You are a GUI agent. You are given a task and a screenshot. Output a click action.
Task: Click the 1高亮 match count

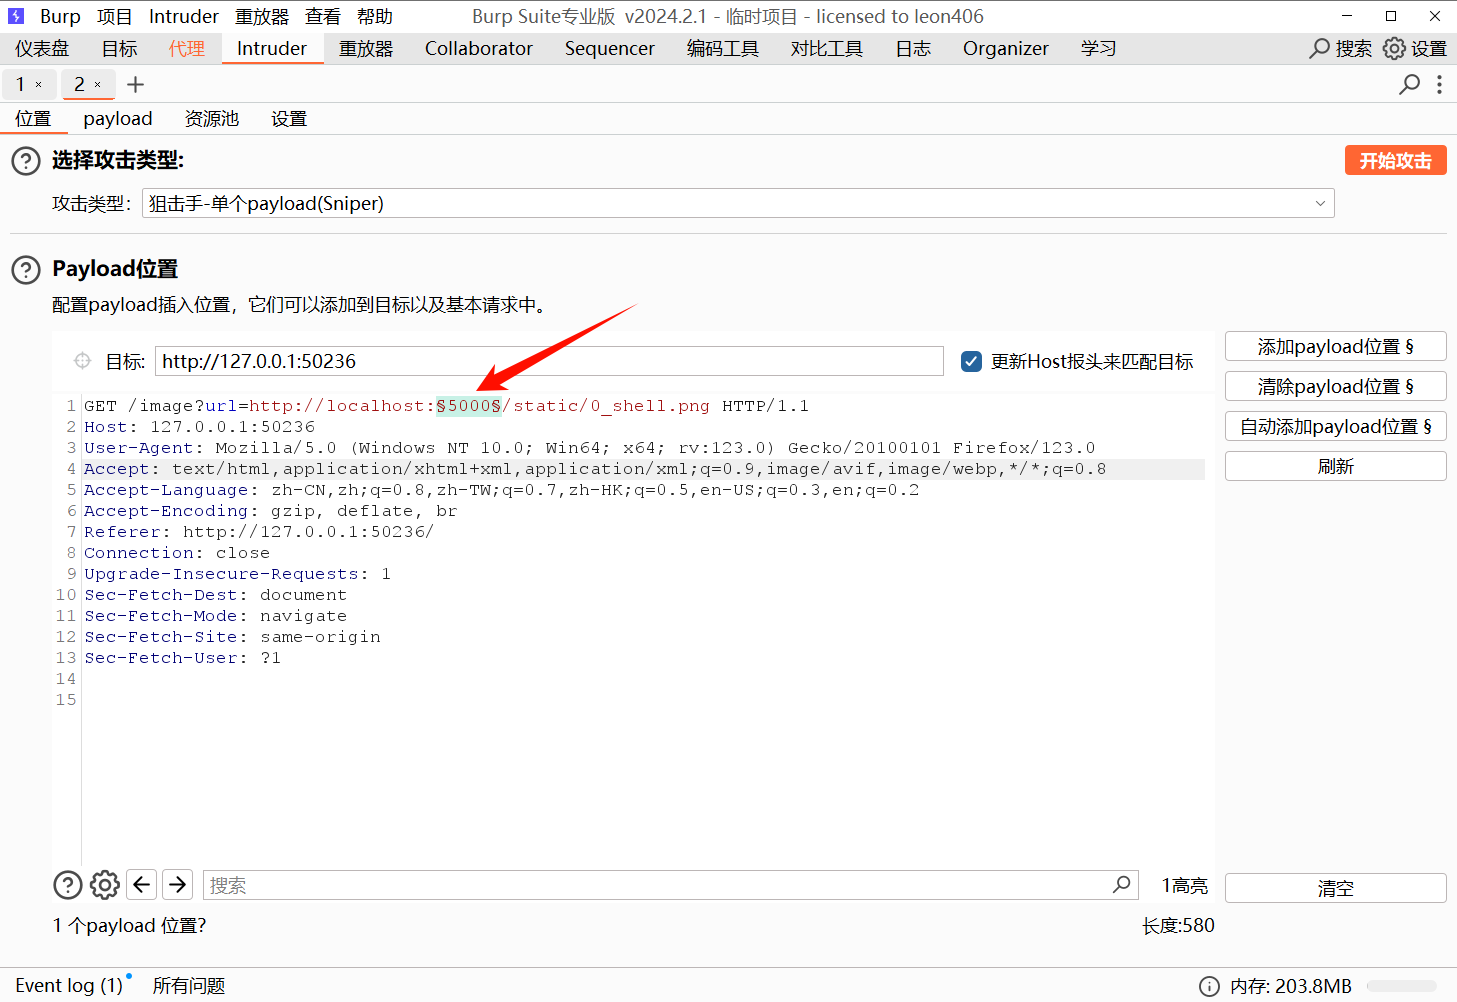tap(1185, 886)
